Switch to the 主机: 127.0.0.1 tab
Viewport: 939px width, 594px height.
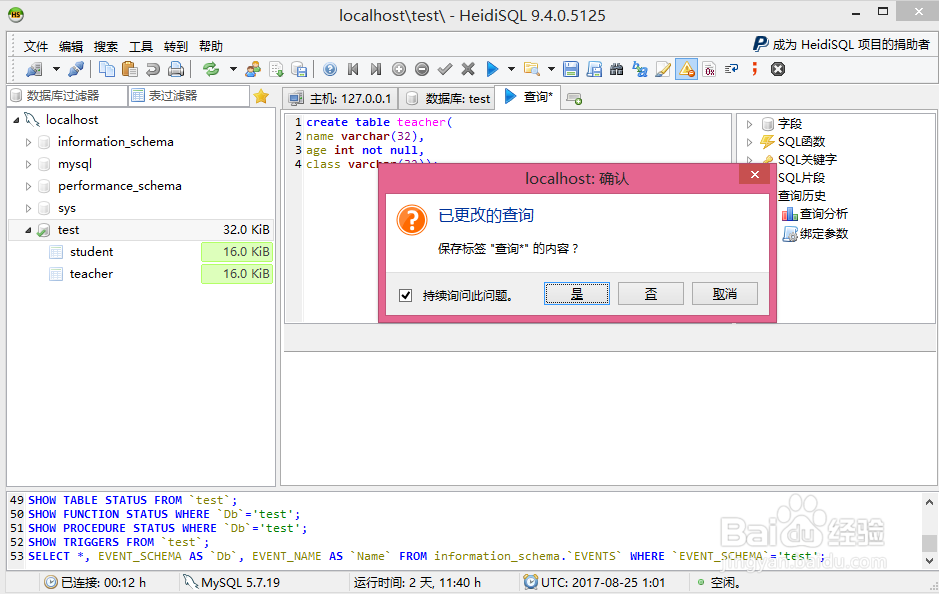[340, 98]
